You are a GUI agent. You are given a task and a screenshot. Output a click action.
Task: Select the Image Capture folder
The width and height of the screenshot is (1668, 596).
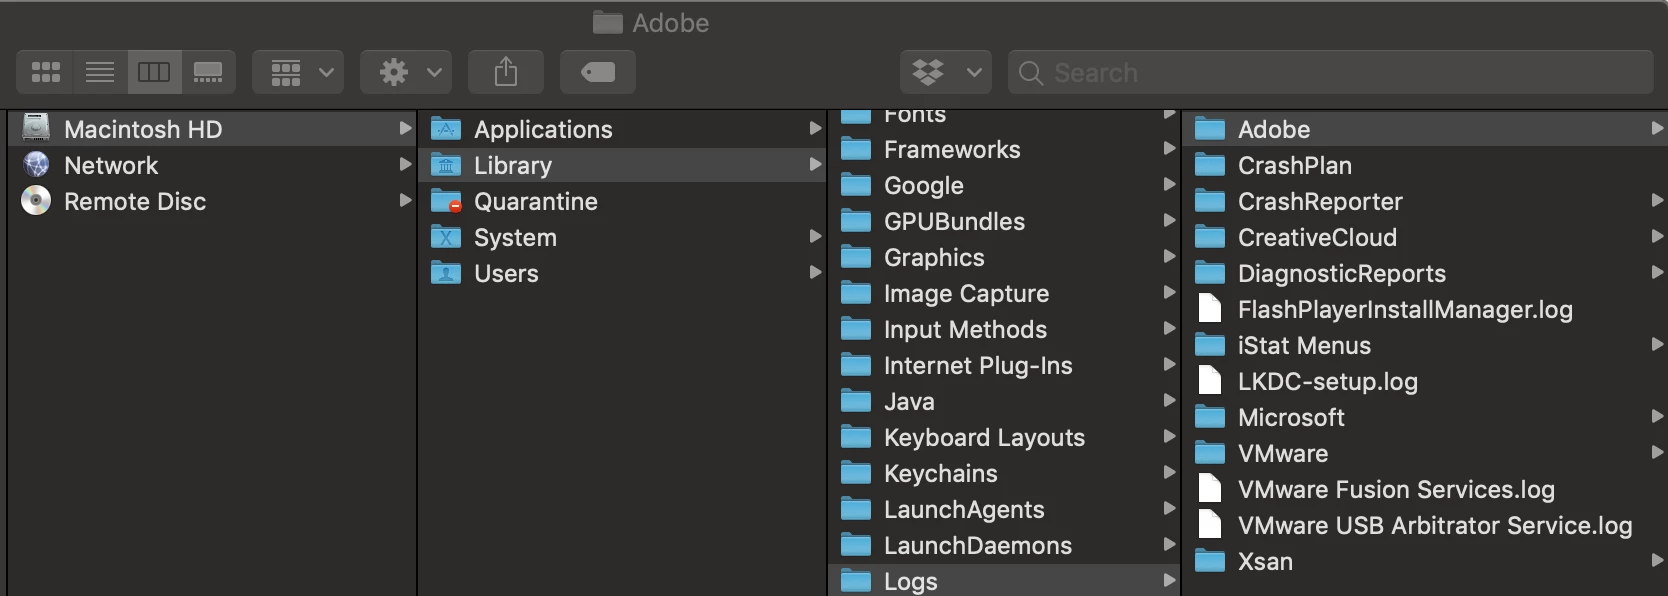pos(1004,293)
